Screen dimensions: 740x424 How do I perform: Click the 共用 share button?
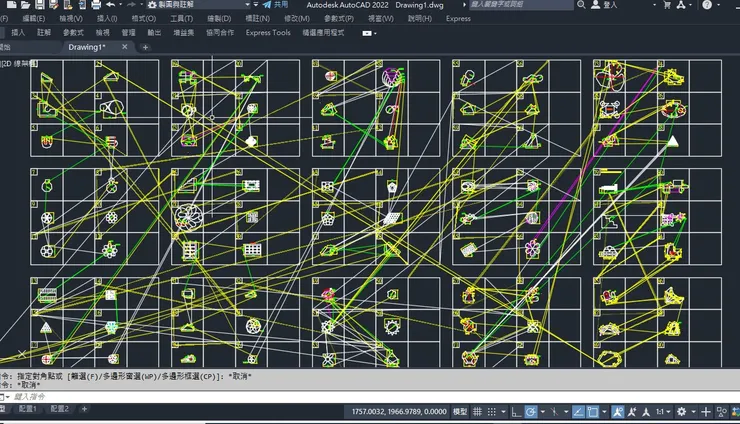275,5
